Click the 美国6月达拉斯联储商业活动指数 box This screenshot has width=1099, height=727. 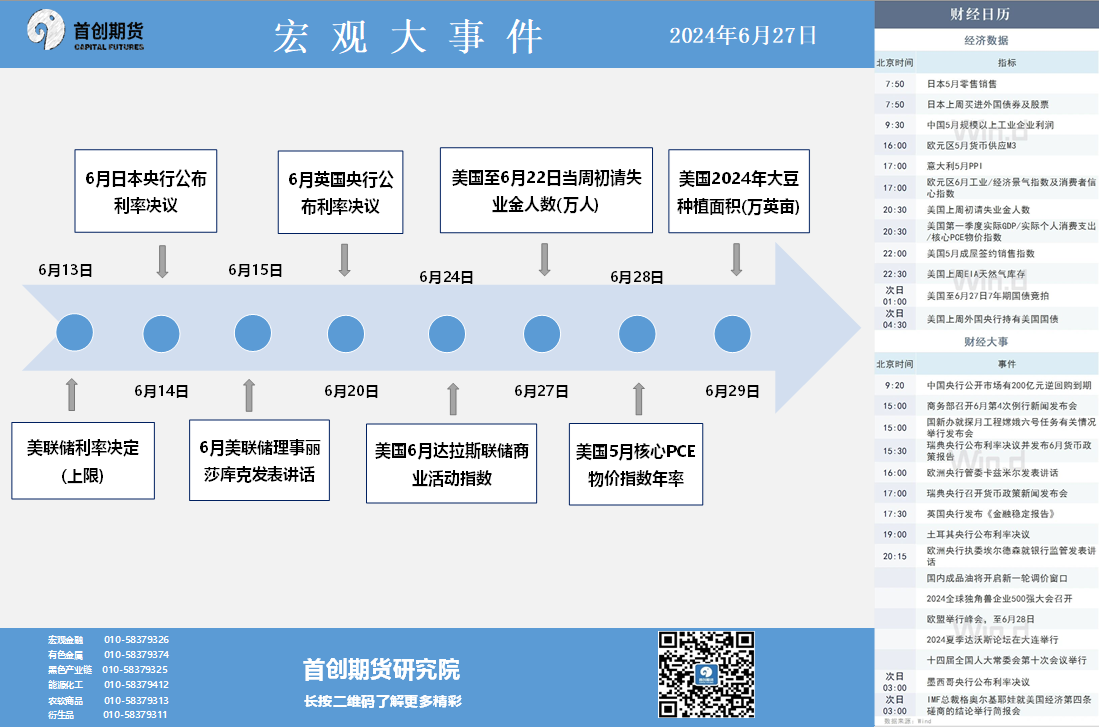(451, 463)
